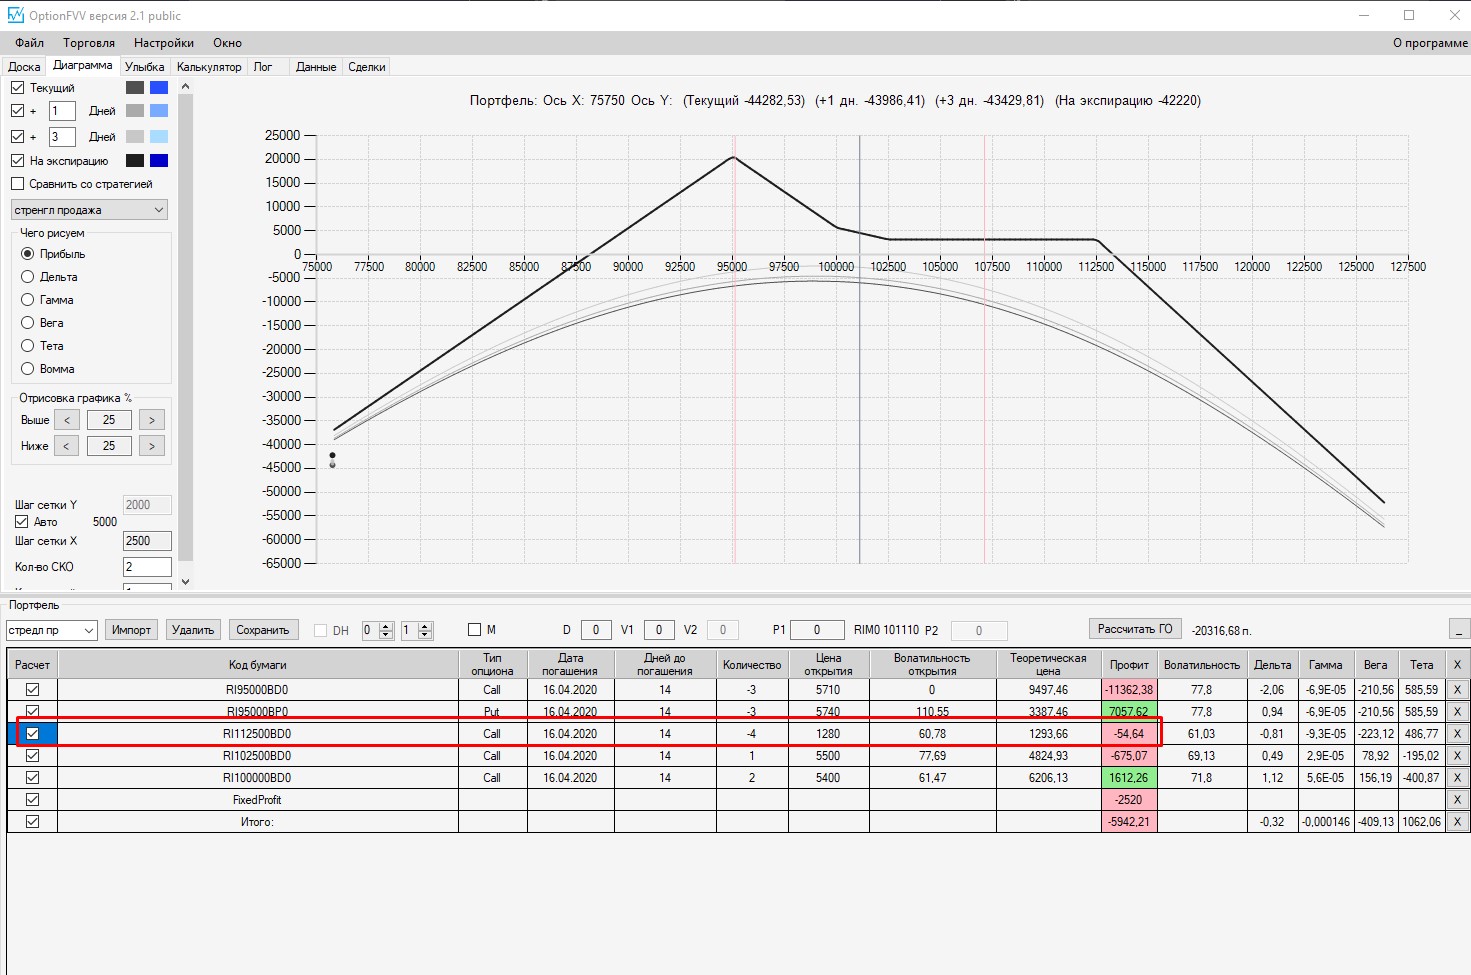Switch to the Сделки tab

coord(367,67)
